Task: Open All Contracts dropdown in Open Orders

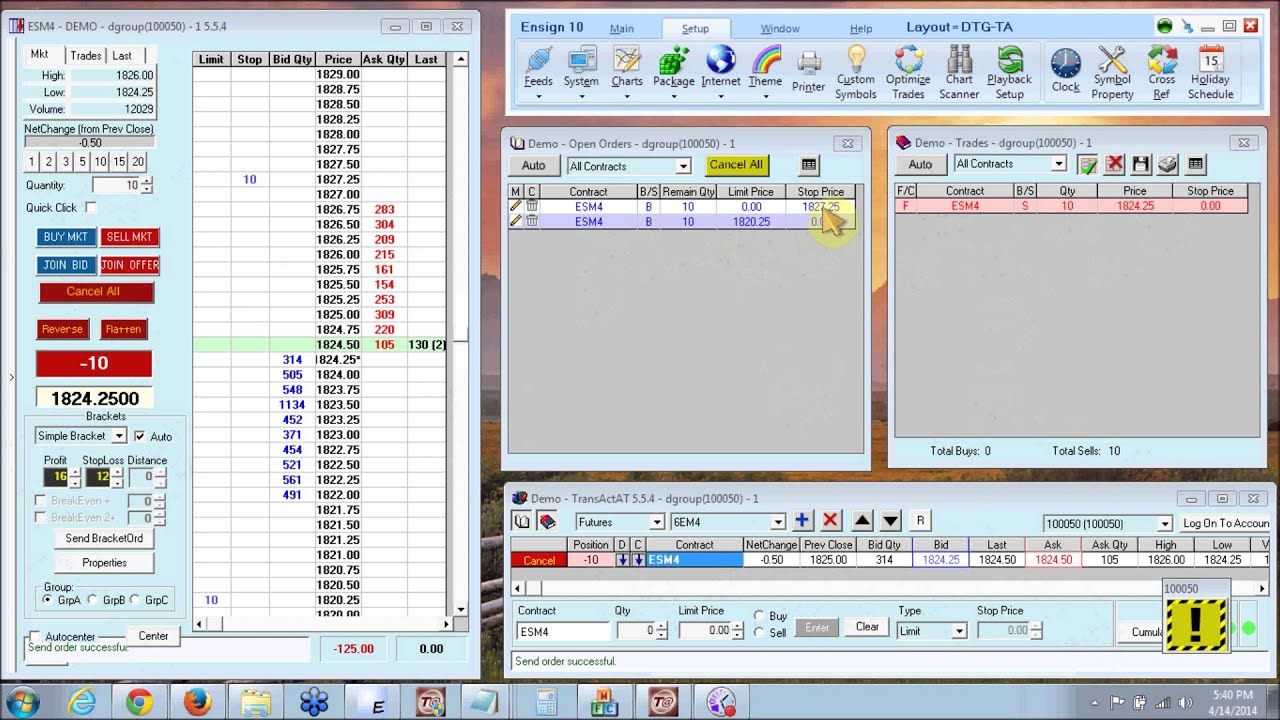Action: pyautogui.click(x=683, y=166)
